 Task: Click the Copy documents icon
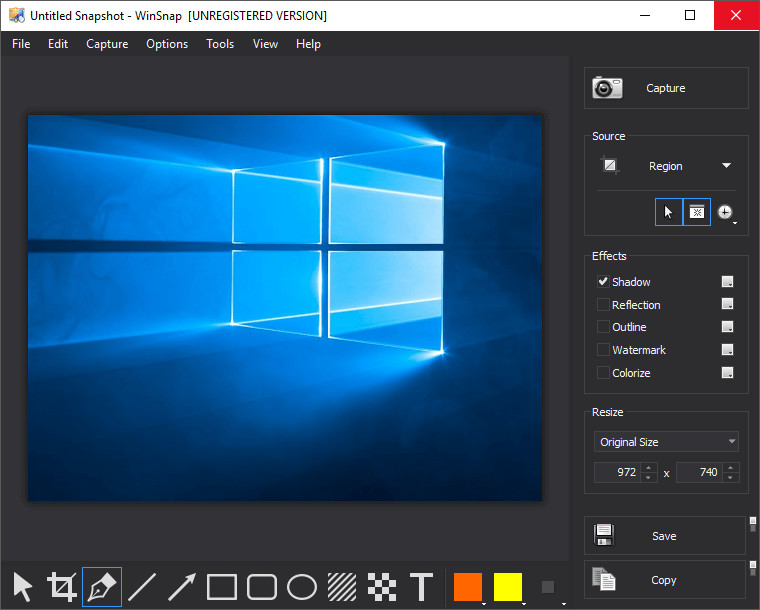604,579
